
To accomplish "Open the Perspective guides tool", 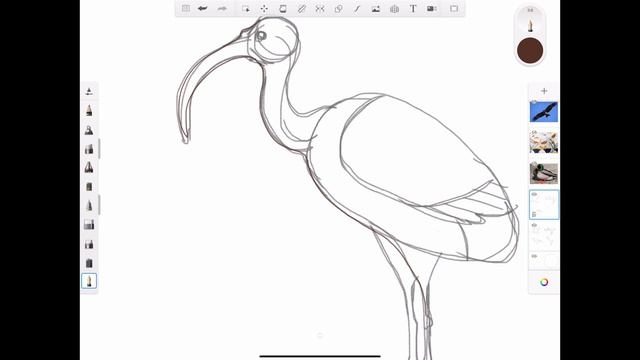I will click(394, 8).
